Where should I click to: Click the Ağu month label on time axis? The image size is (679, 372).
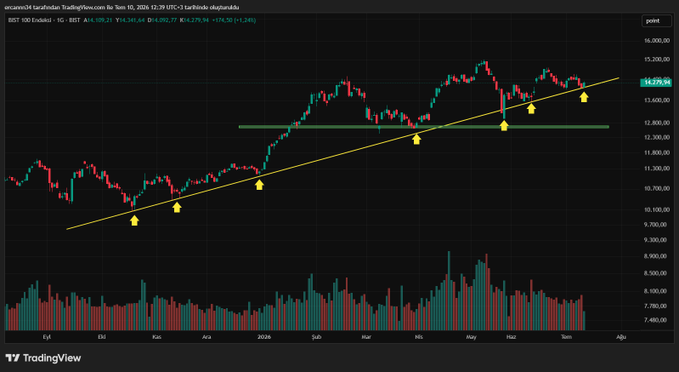[621, 337]
